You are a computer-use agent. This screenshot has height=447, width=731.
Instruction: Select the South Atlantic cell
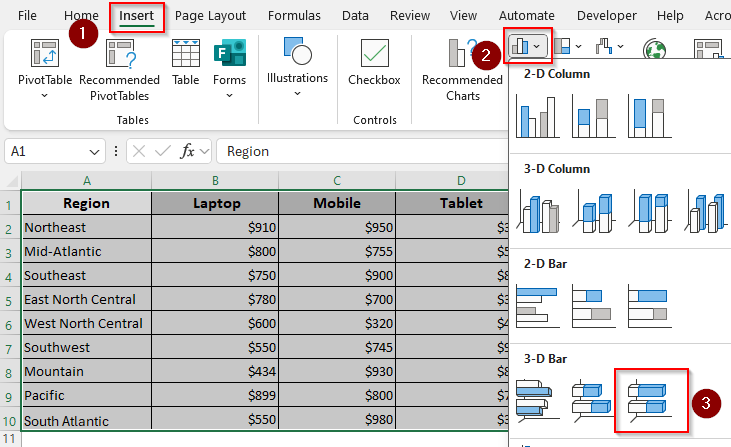[87, 419]
